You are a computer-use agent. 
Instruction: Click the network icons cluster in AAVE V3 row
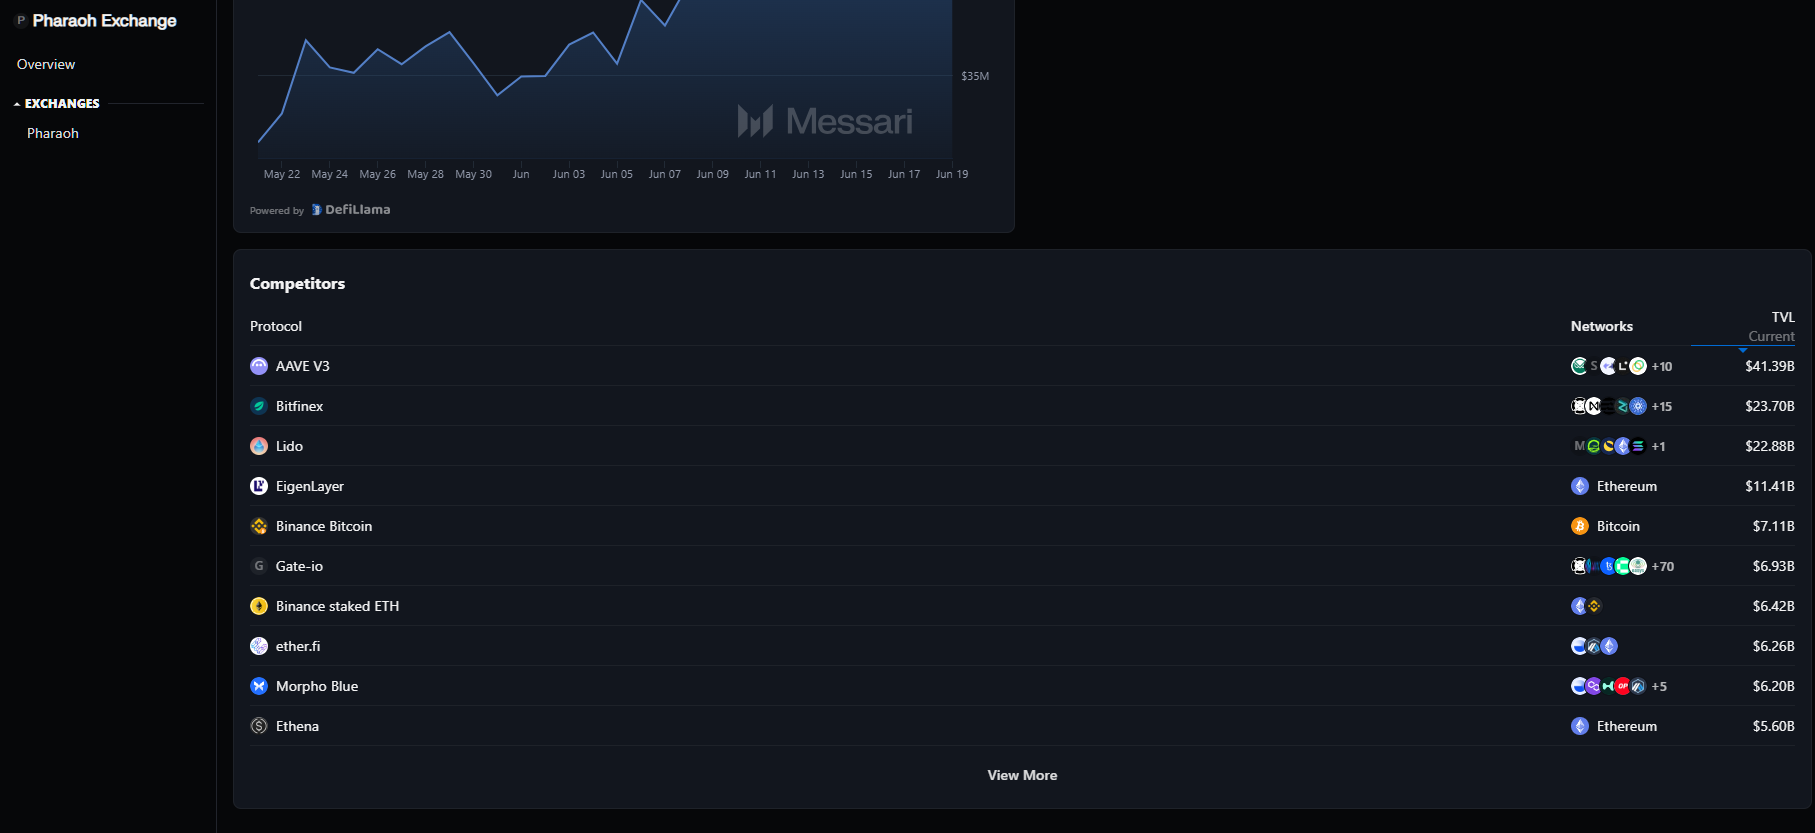tap(1609, 366)
